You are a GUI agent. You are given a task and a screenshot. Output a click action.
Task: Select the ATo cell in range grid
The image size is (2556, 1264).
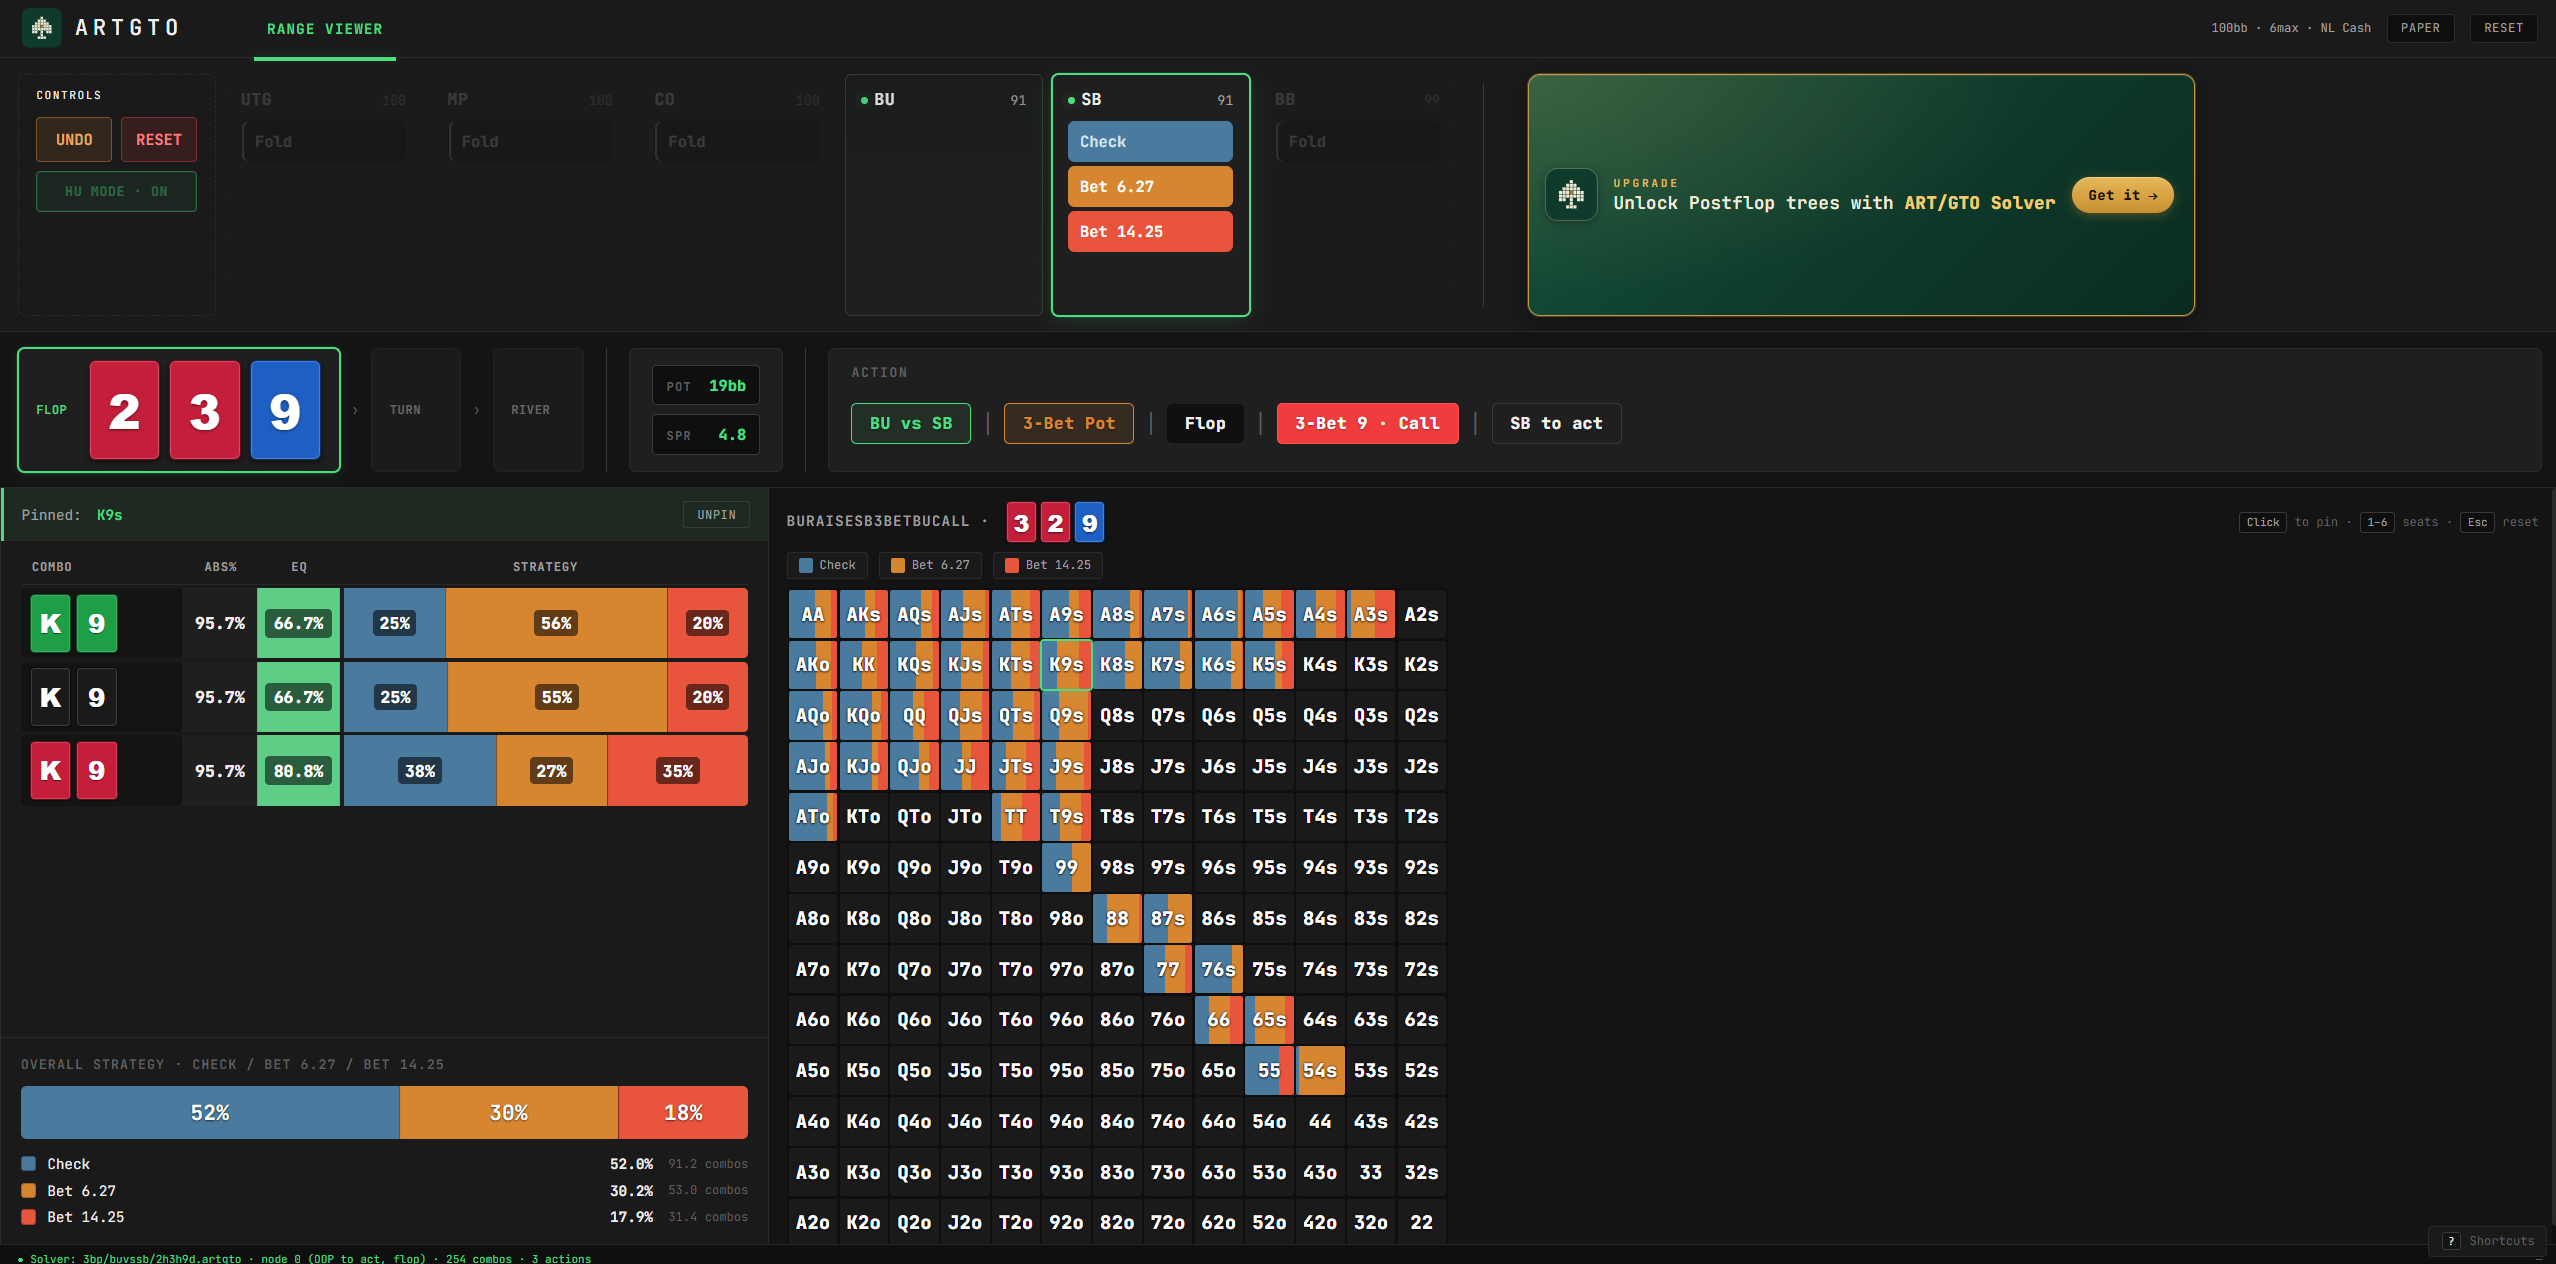pyautogui.click(x=813, y=816)
